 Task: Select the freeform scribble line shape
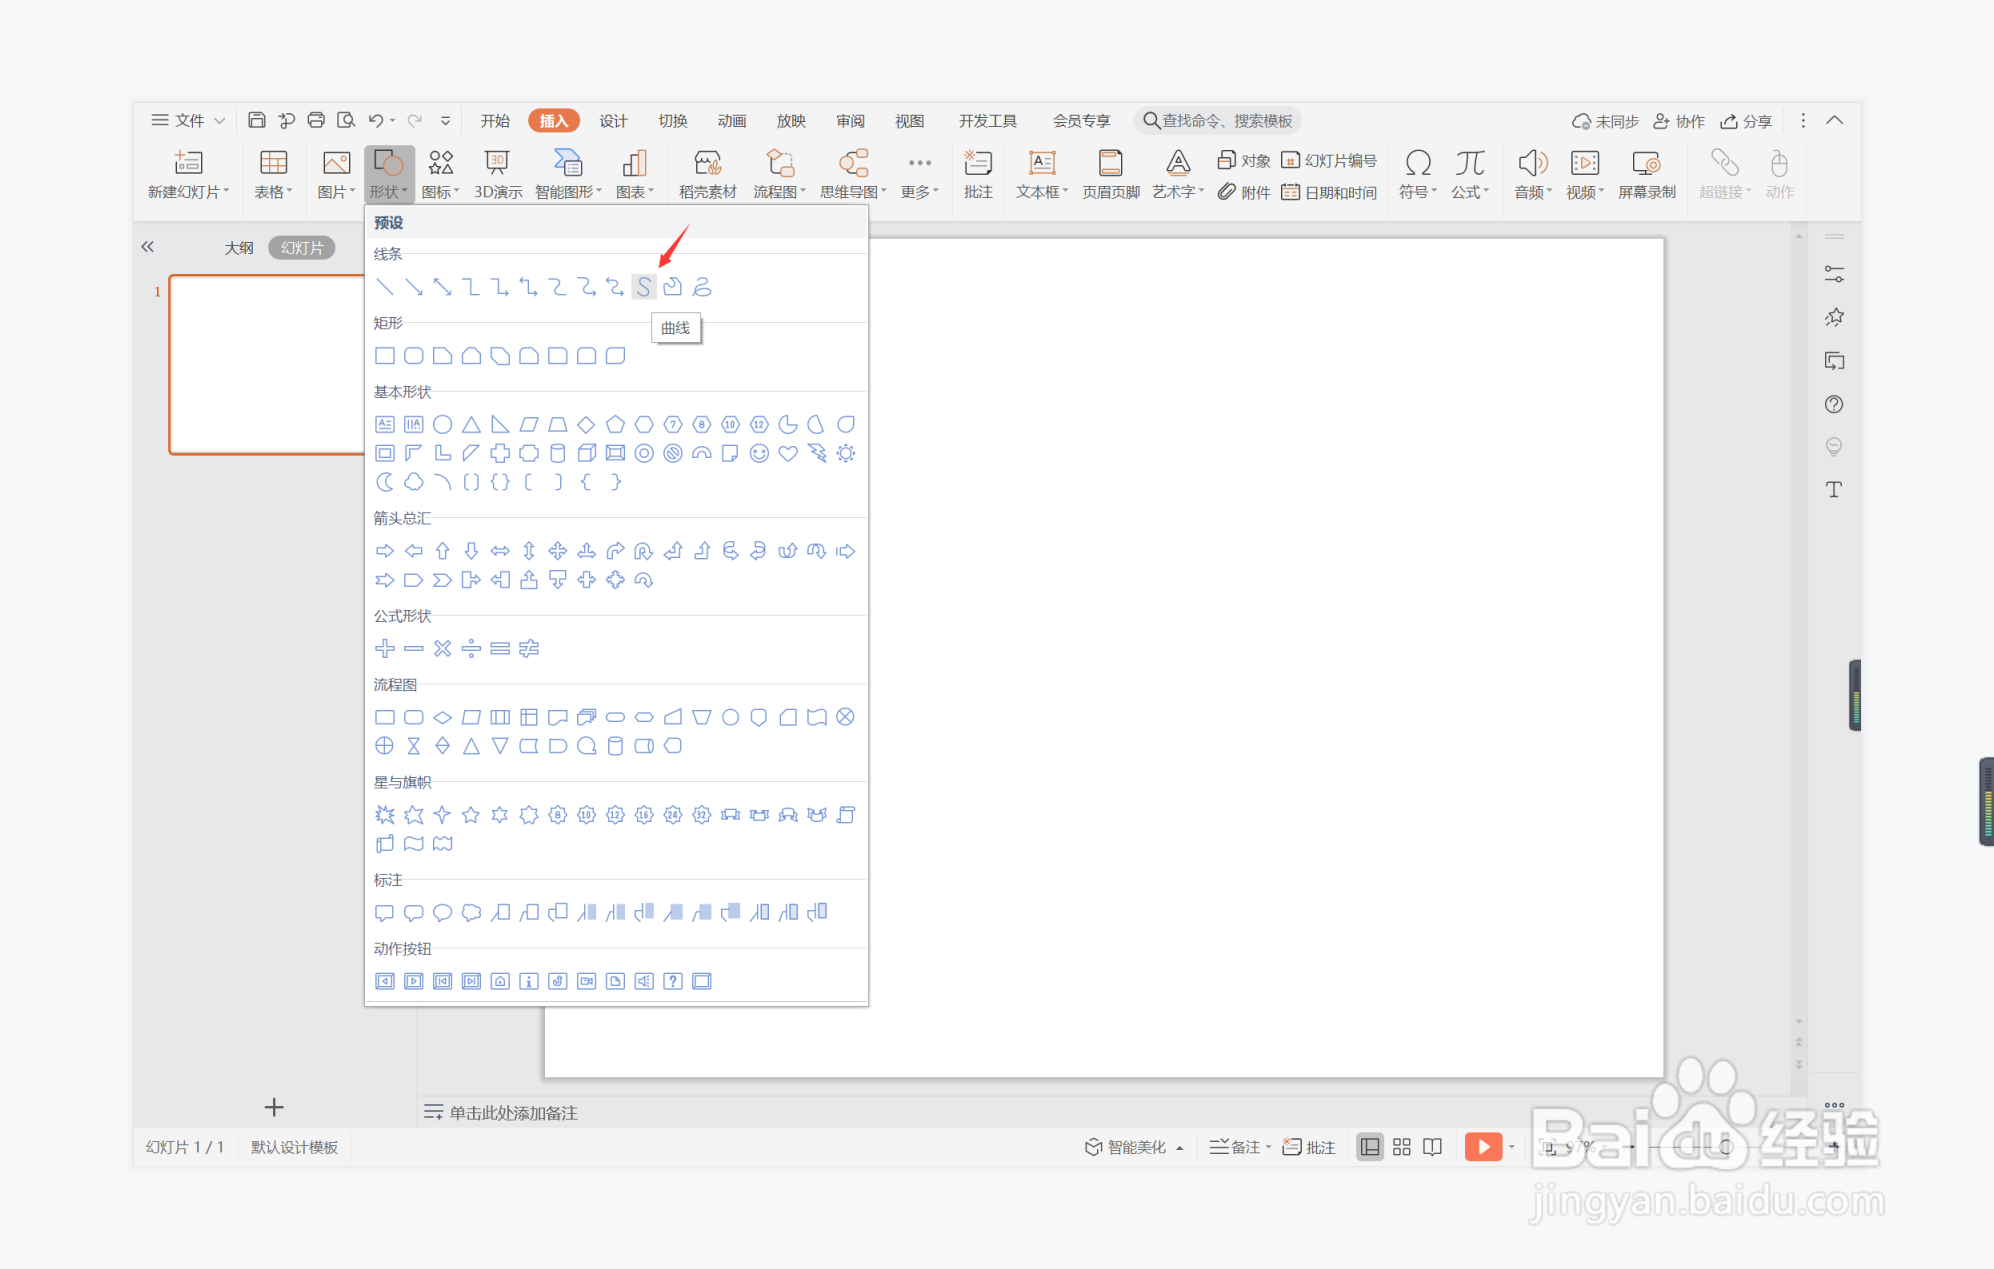coord(702,287)
